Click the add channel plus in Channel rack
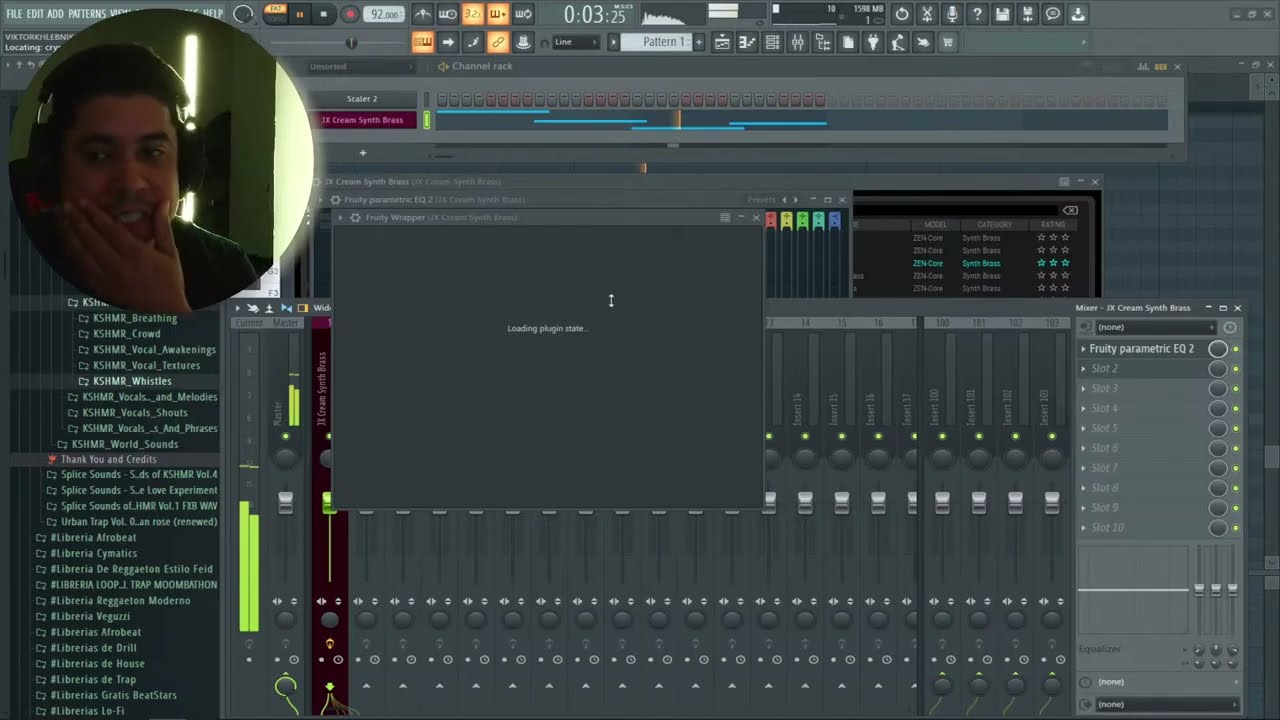 click(x=363, y=153)
